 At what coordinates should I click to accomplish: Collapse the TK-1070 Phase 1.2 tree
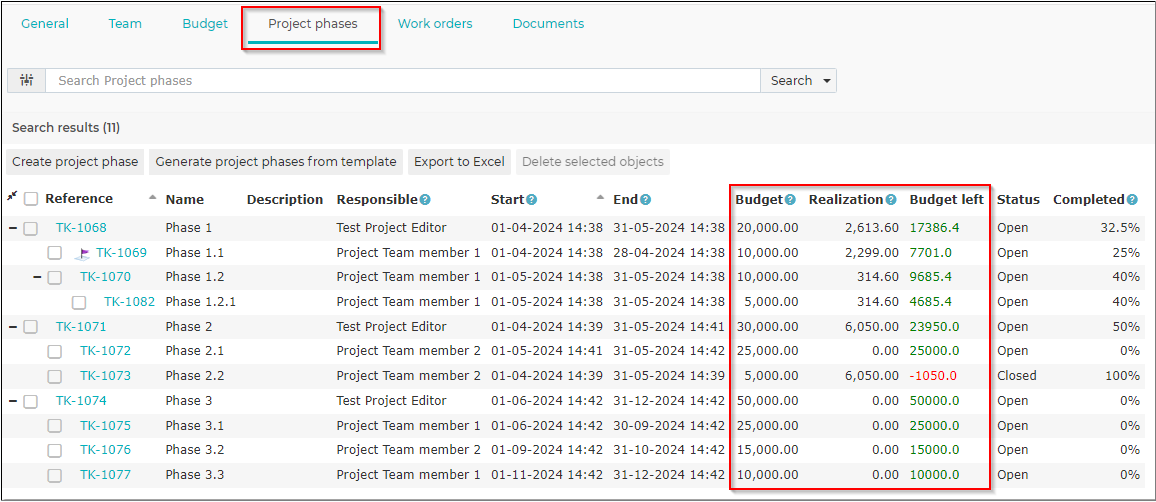[x=38, y=277]
